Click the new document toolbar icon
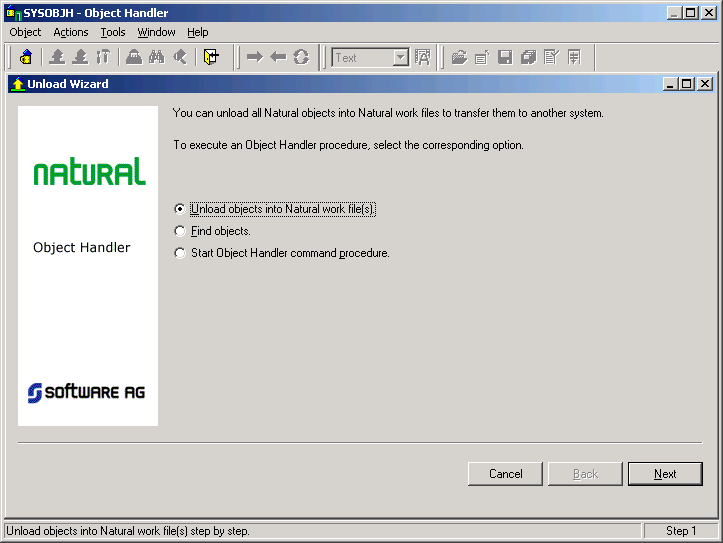The height and width of the screenshot is (543, 723). pos(482,58)
